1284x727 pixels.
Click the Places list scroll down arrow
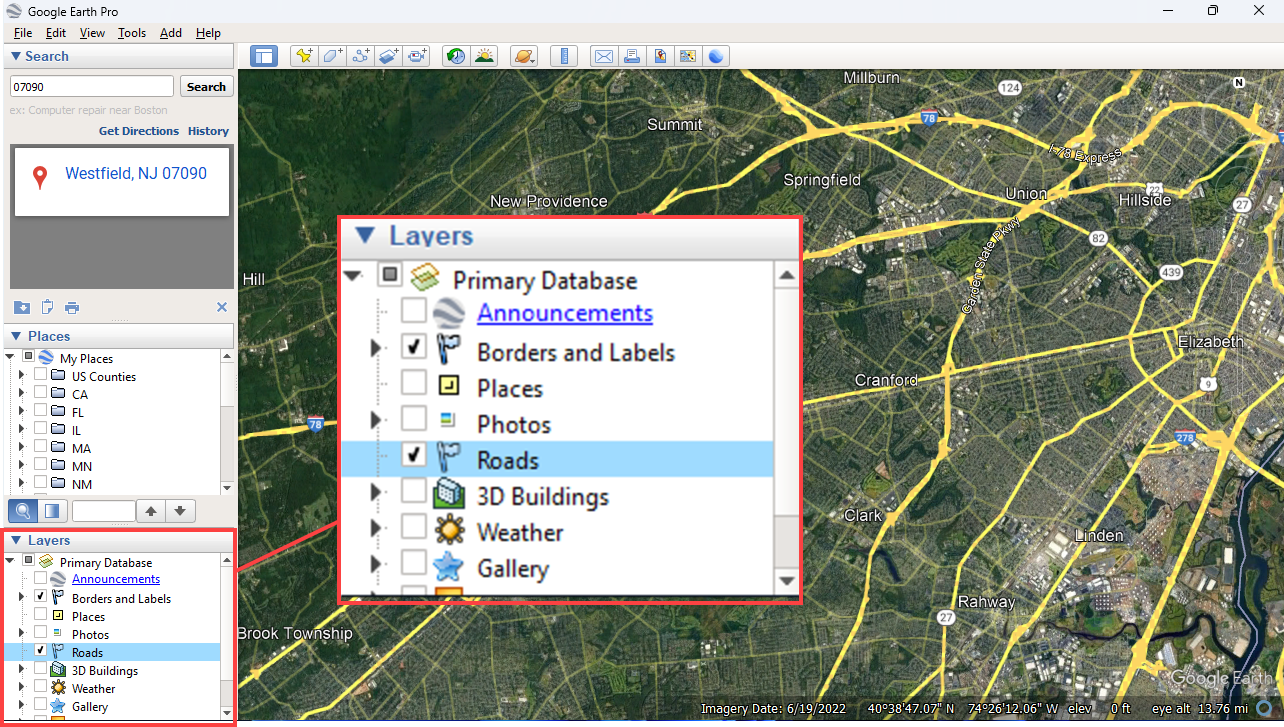tap(227, 487)
